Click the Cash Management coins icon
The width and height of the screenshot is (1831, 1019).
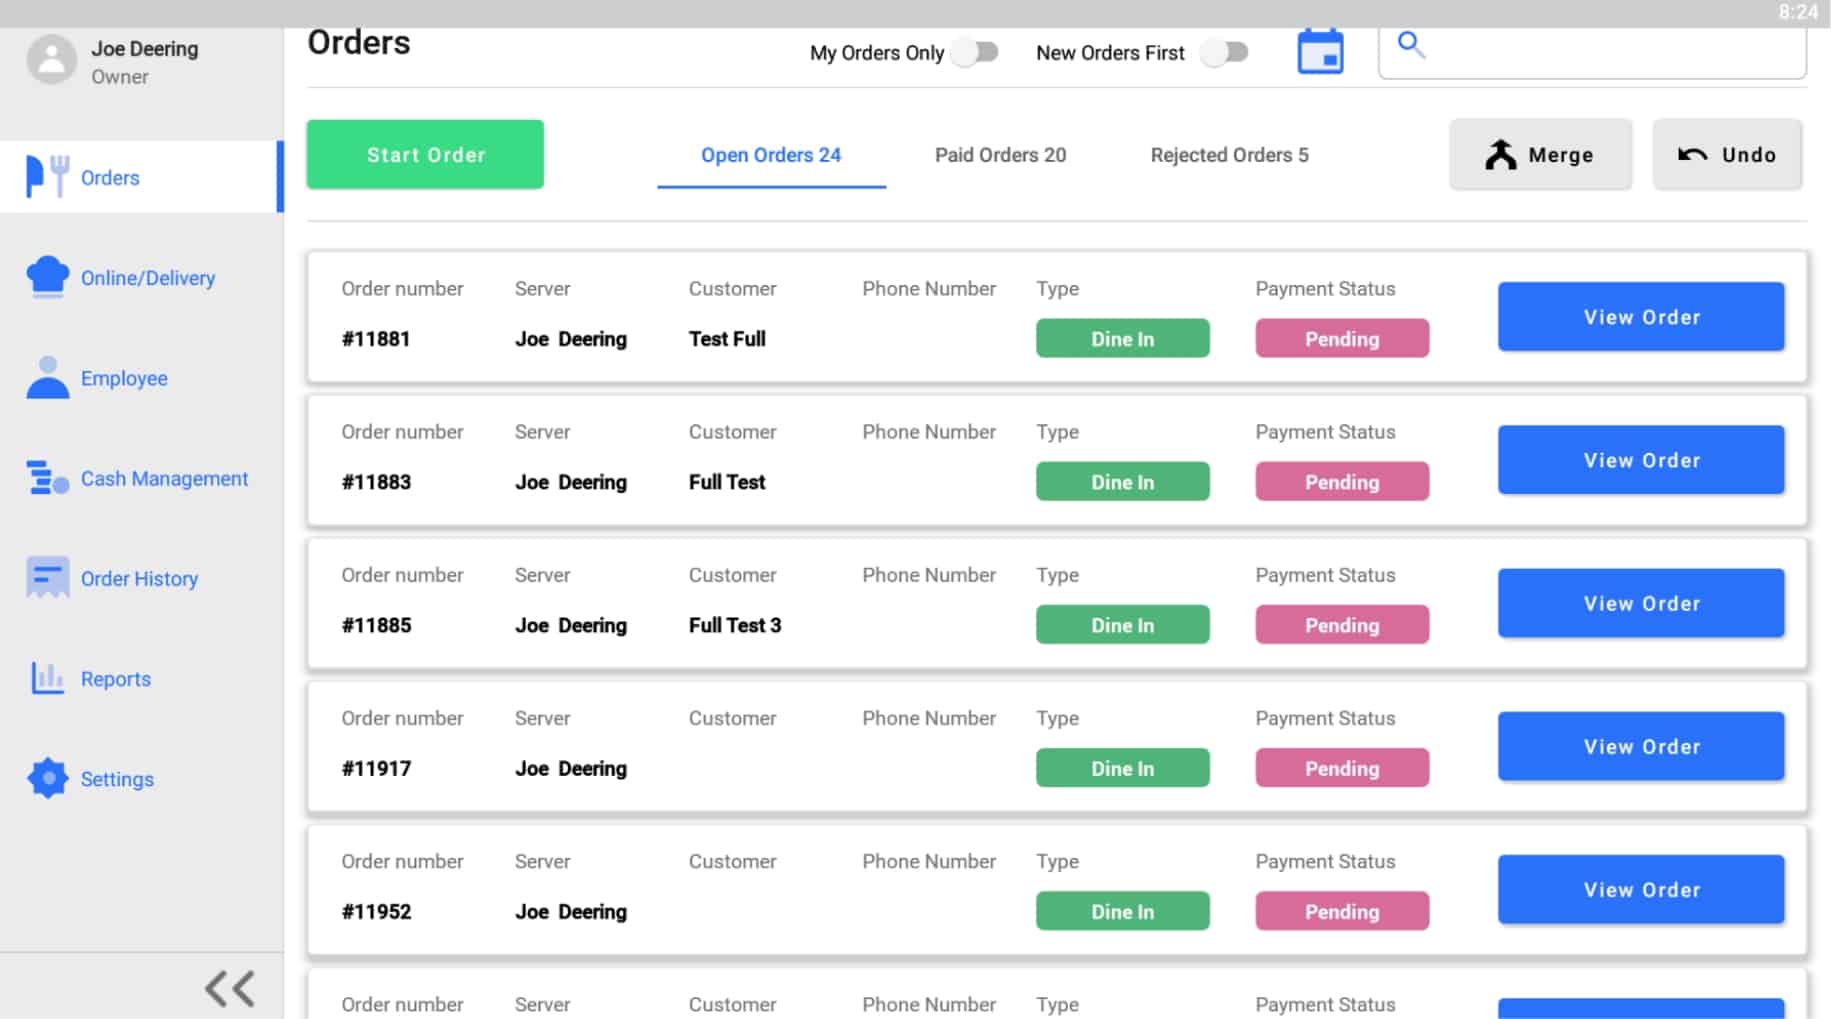click(x=47, y=478)
